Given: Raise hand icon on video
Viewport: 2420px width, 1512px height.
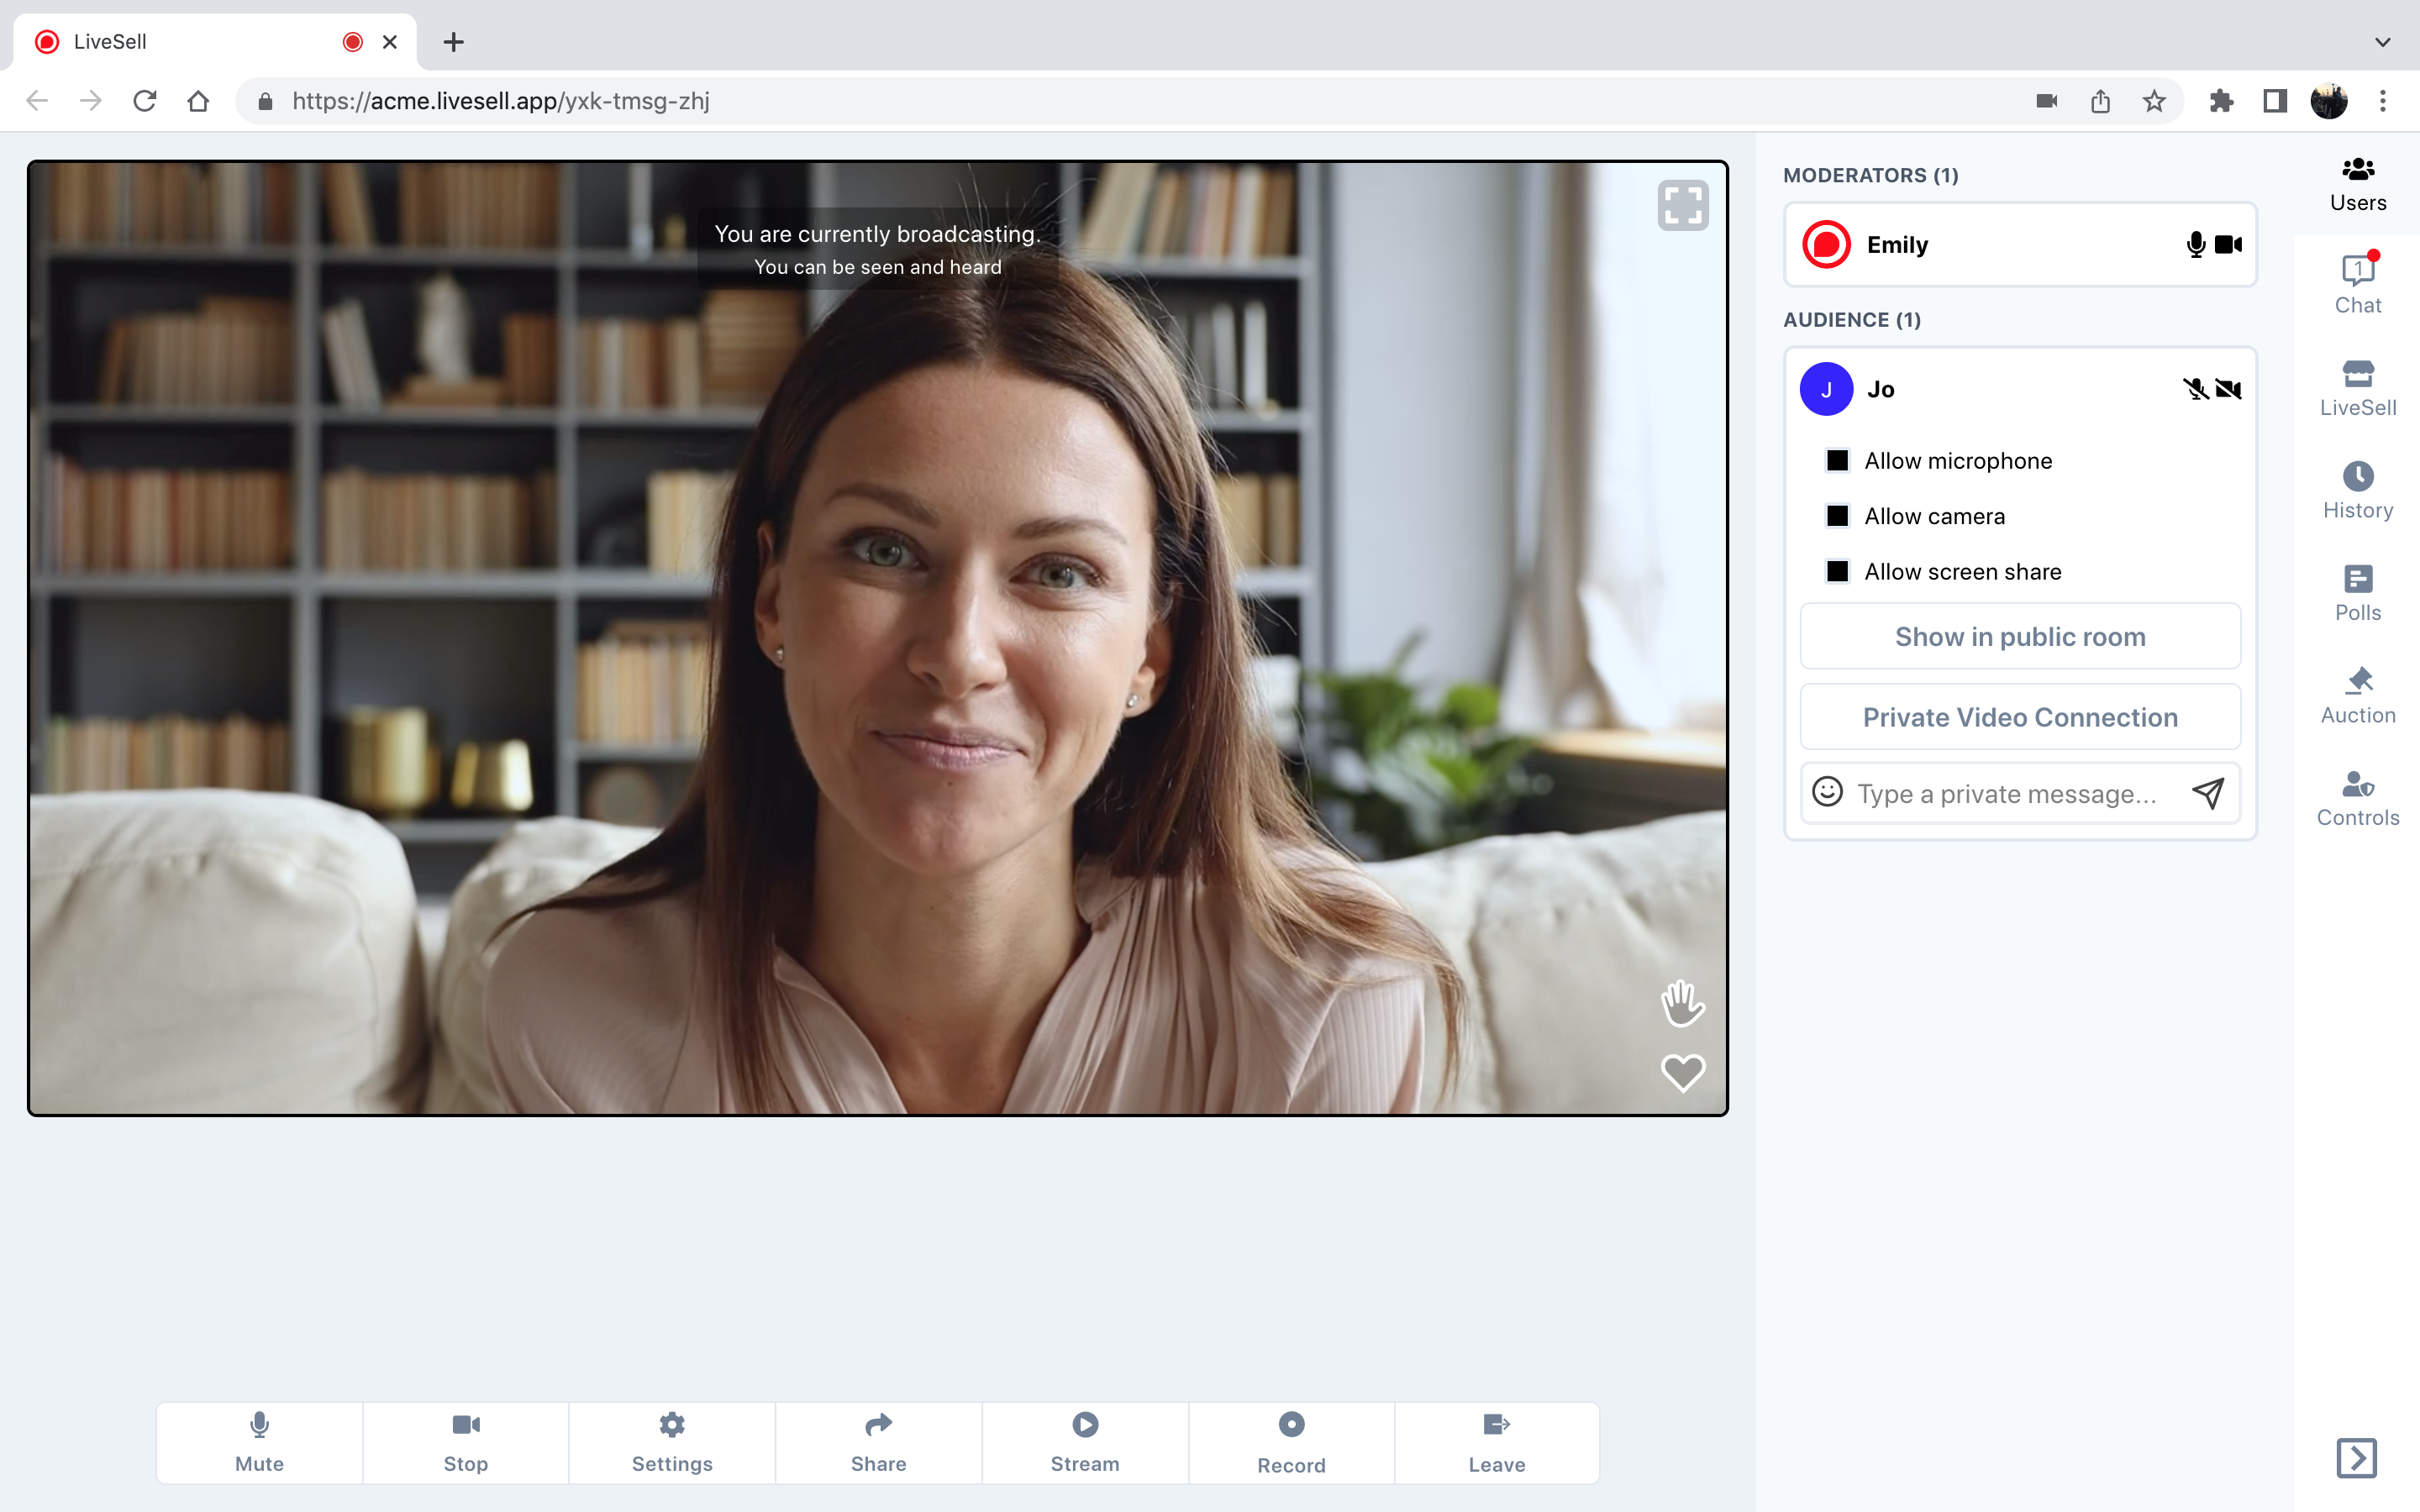Looking at the screenshot, I should (1683, 1003).
